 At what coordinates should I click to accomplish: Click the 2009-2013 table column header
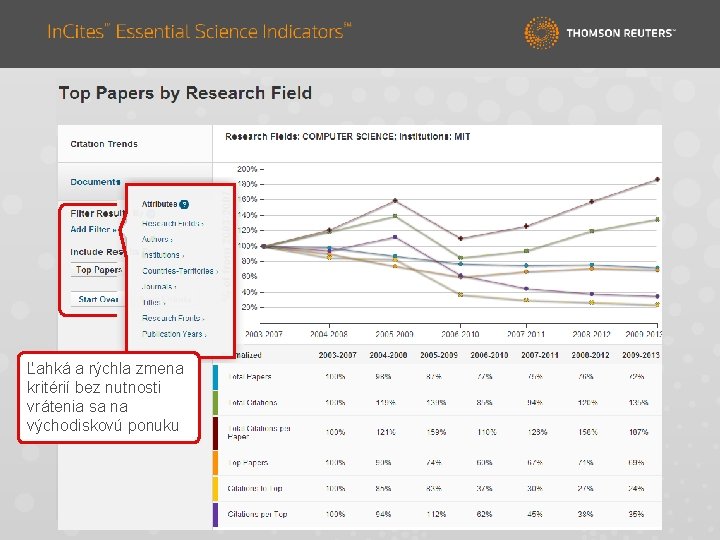click(641, 355)
